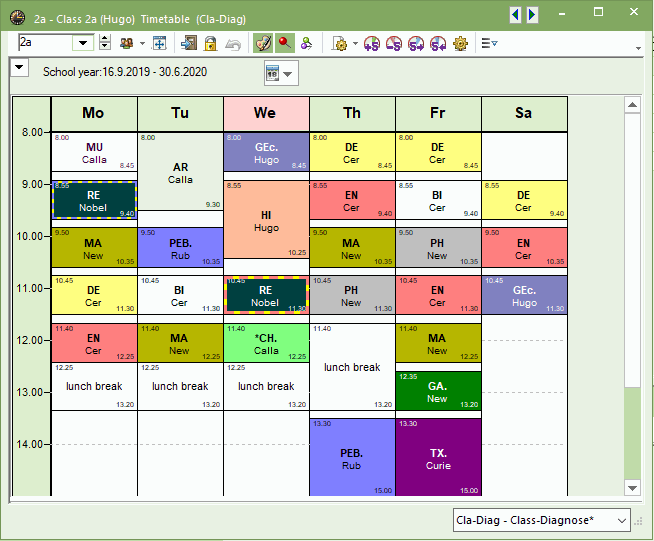Open the list filter toolbar menu
The image size is (654, 541).
pyautogui.click(x=489, y=43)
